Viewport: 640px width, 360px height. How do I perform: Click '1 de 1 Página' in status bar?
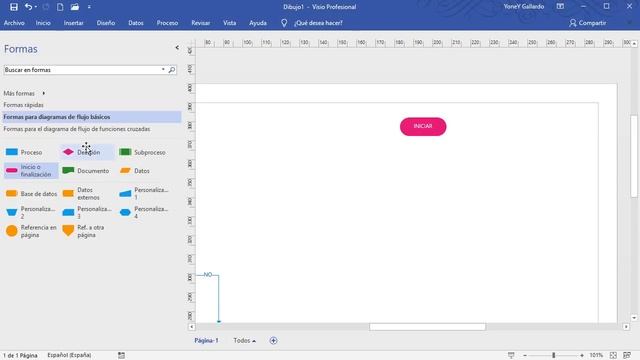point(20,356)
